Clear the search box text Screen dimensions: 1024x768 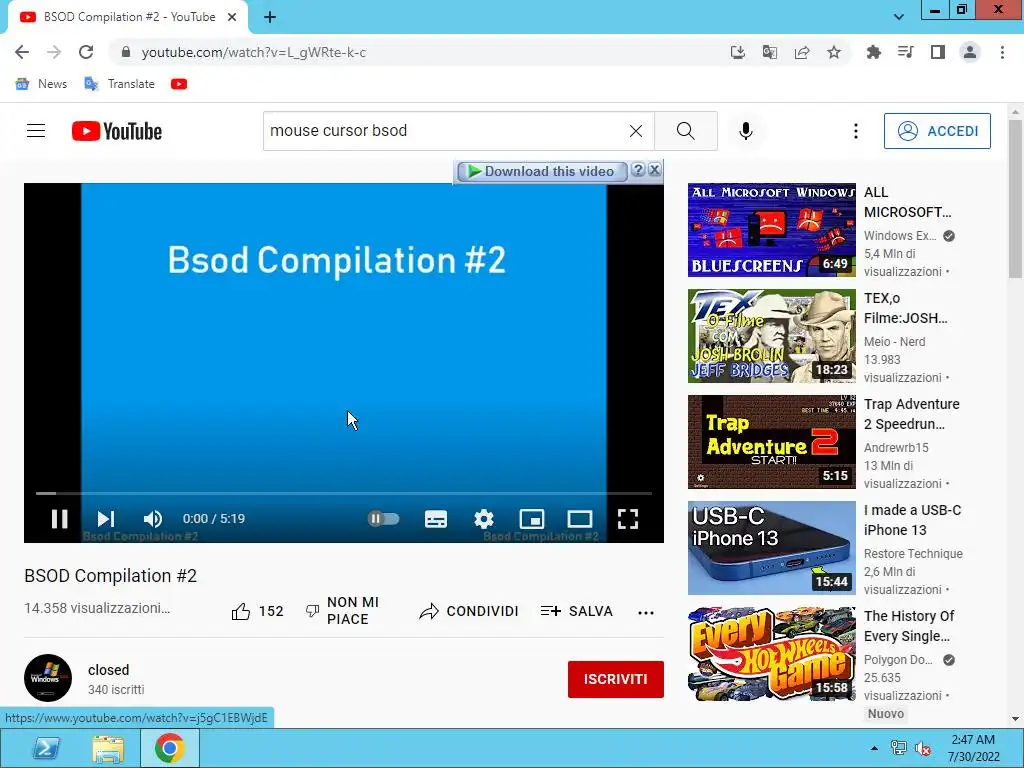(x=635, y=131)
